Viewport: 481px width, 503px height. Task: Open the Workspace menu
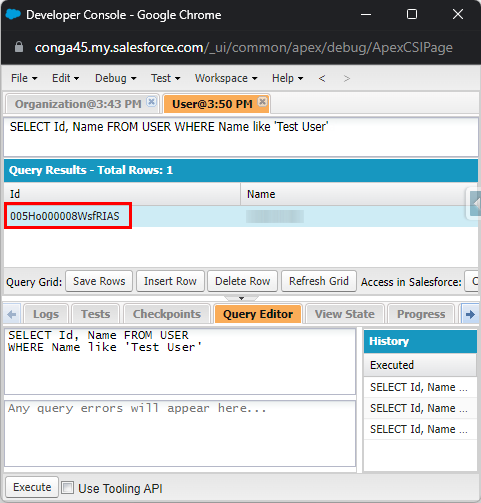click(x=226, y=78)
